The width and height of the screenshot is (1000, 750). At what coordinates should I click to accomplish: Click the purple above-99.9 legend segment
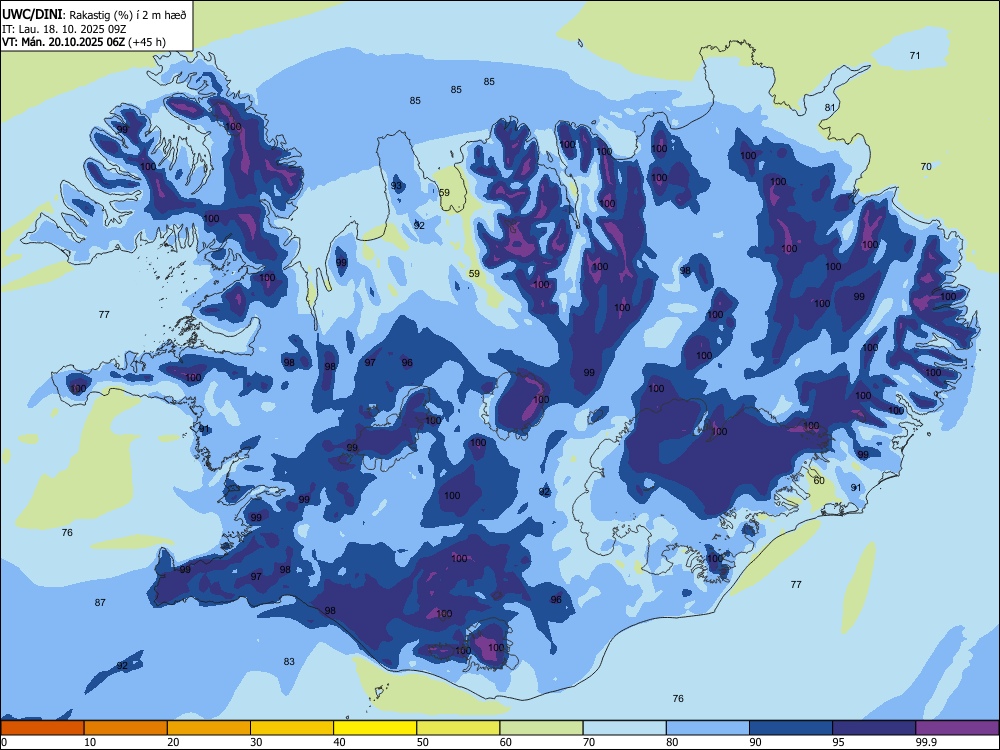click(957, 728)
